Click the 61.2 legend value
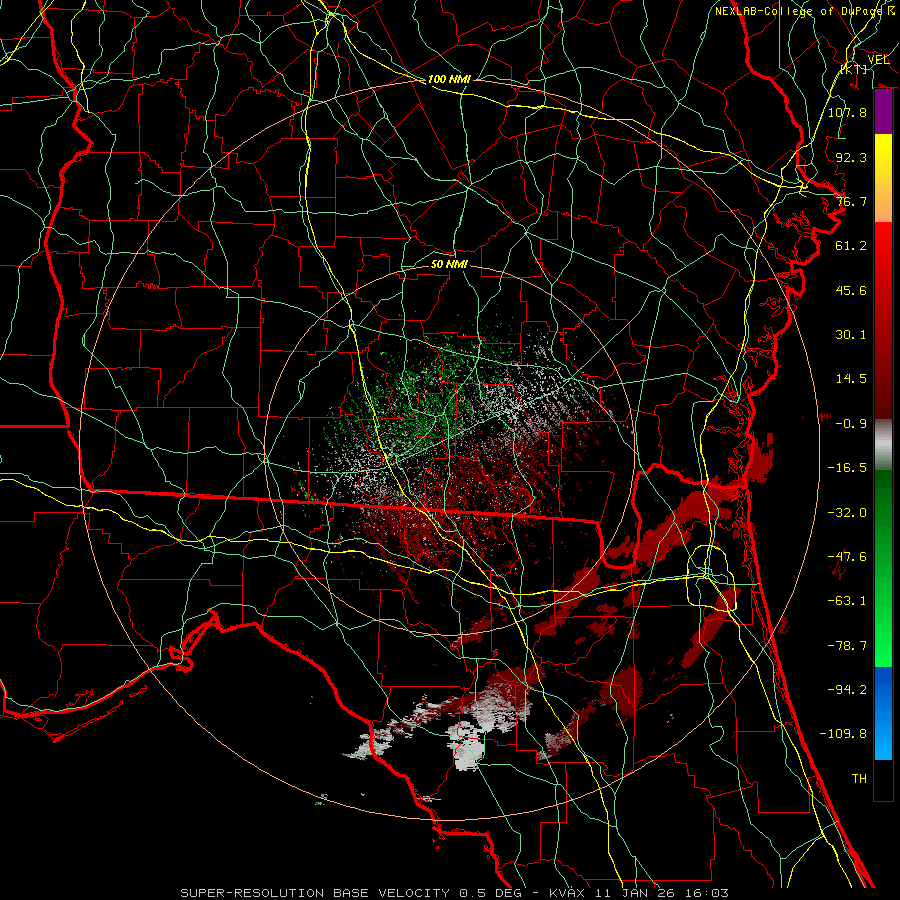 (851, 246)
